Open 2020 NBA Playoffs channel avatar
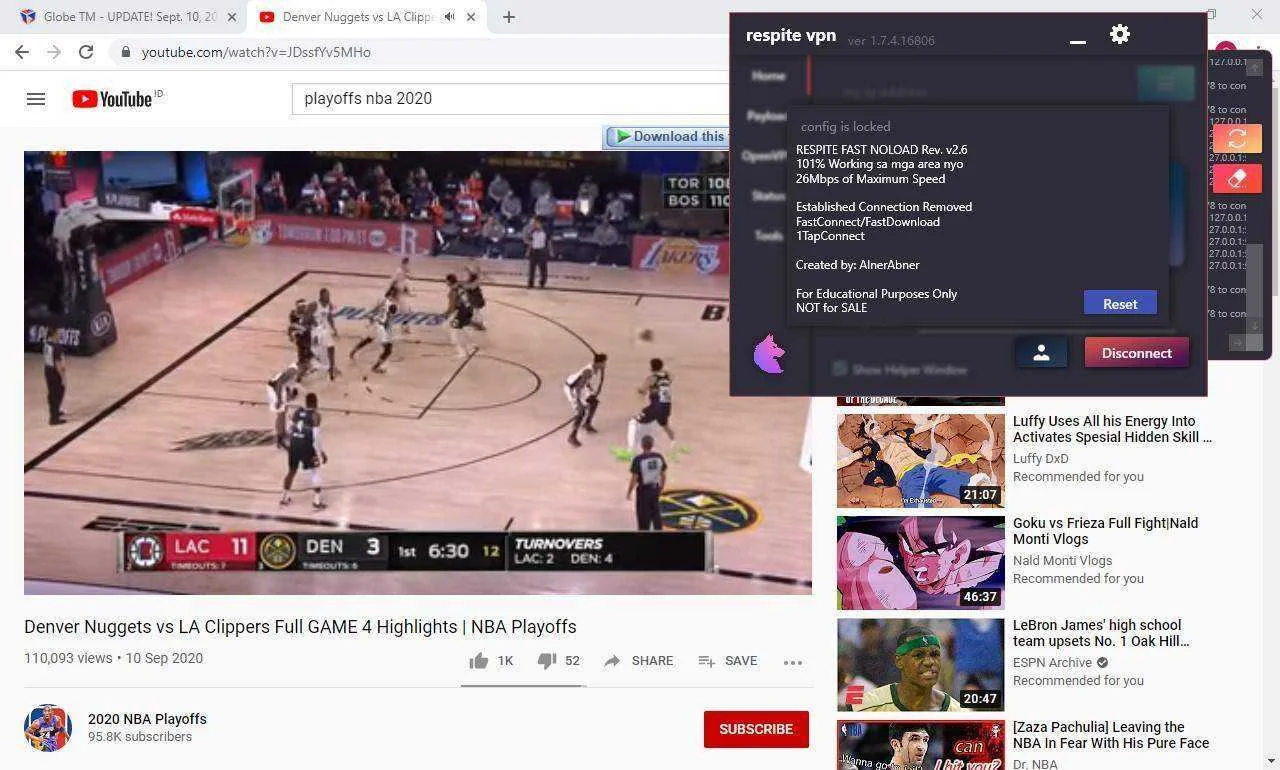 [48, 728]
